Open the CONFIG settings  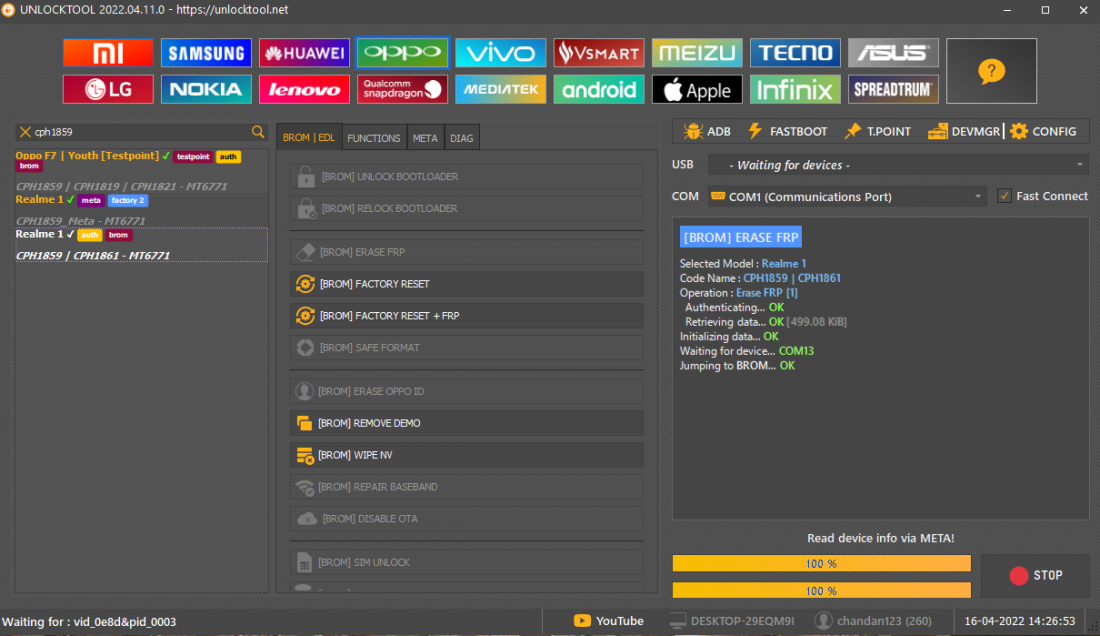(x=1043, y=131)
